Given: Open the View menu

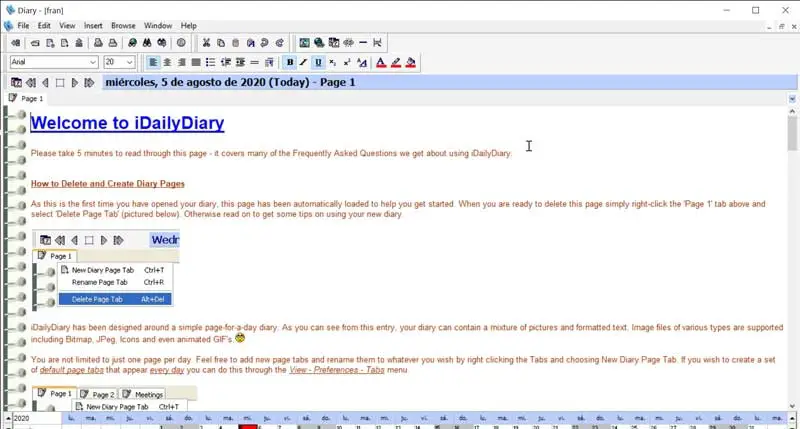Looking at the screenshot, I should (67, 26).
